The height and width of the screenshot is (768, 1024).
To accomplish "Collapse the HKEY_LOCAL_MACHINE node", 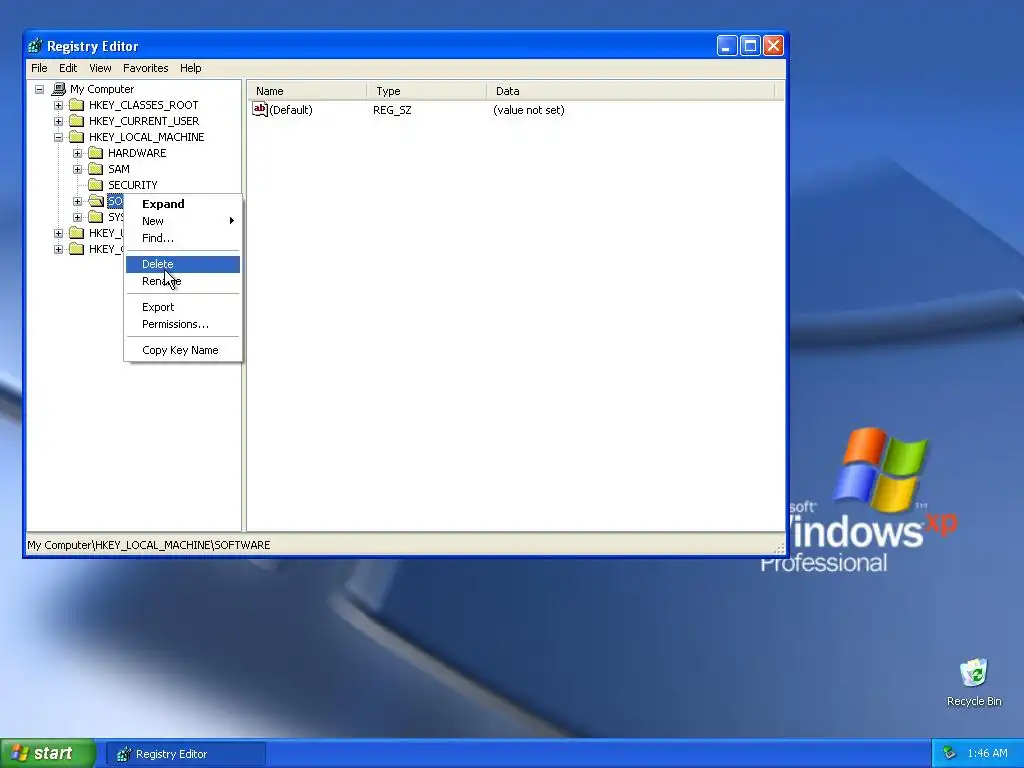I will tap(58, 137).
